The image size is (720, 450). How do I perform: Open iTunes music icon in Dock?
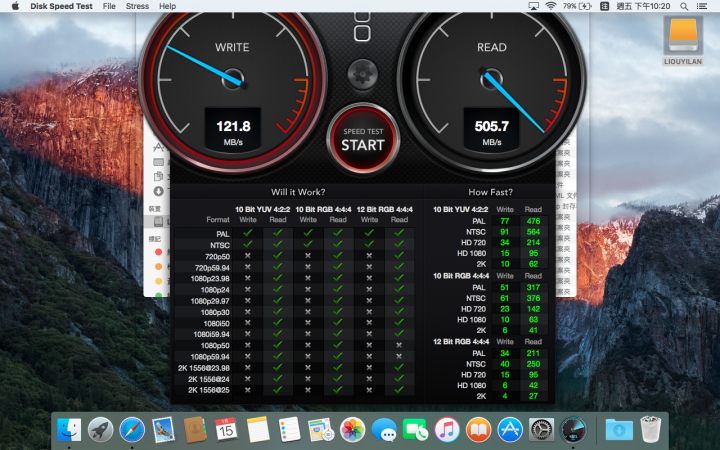point(447,430)
